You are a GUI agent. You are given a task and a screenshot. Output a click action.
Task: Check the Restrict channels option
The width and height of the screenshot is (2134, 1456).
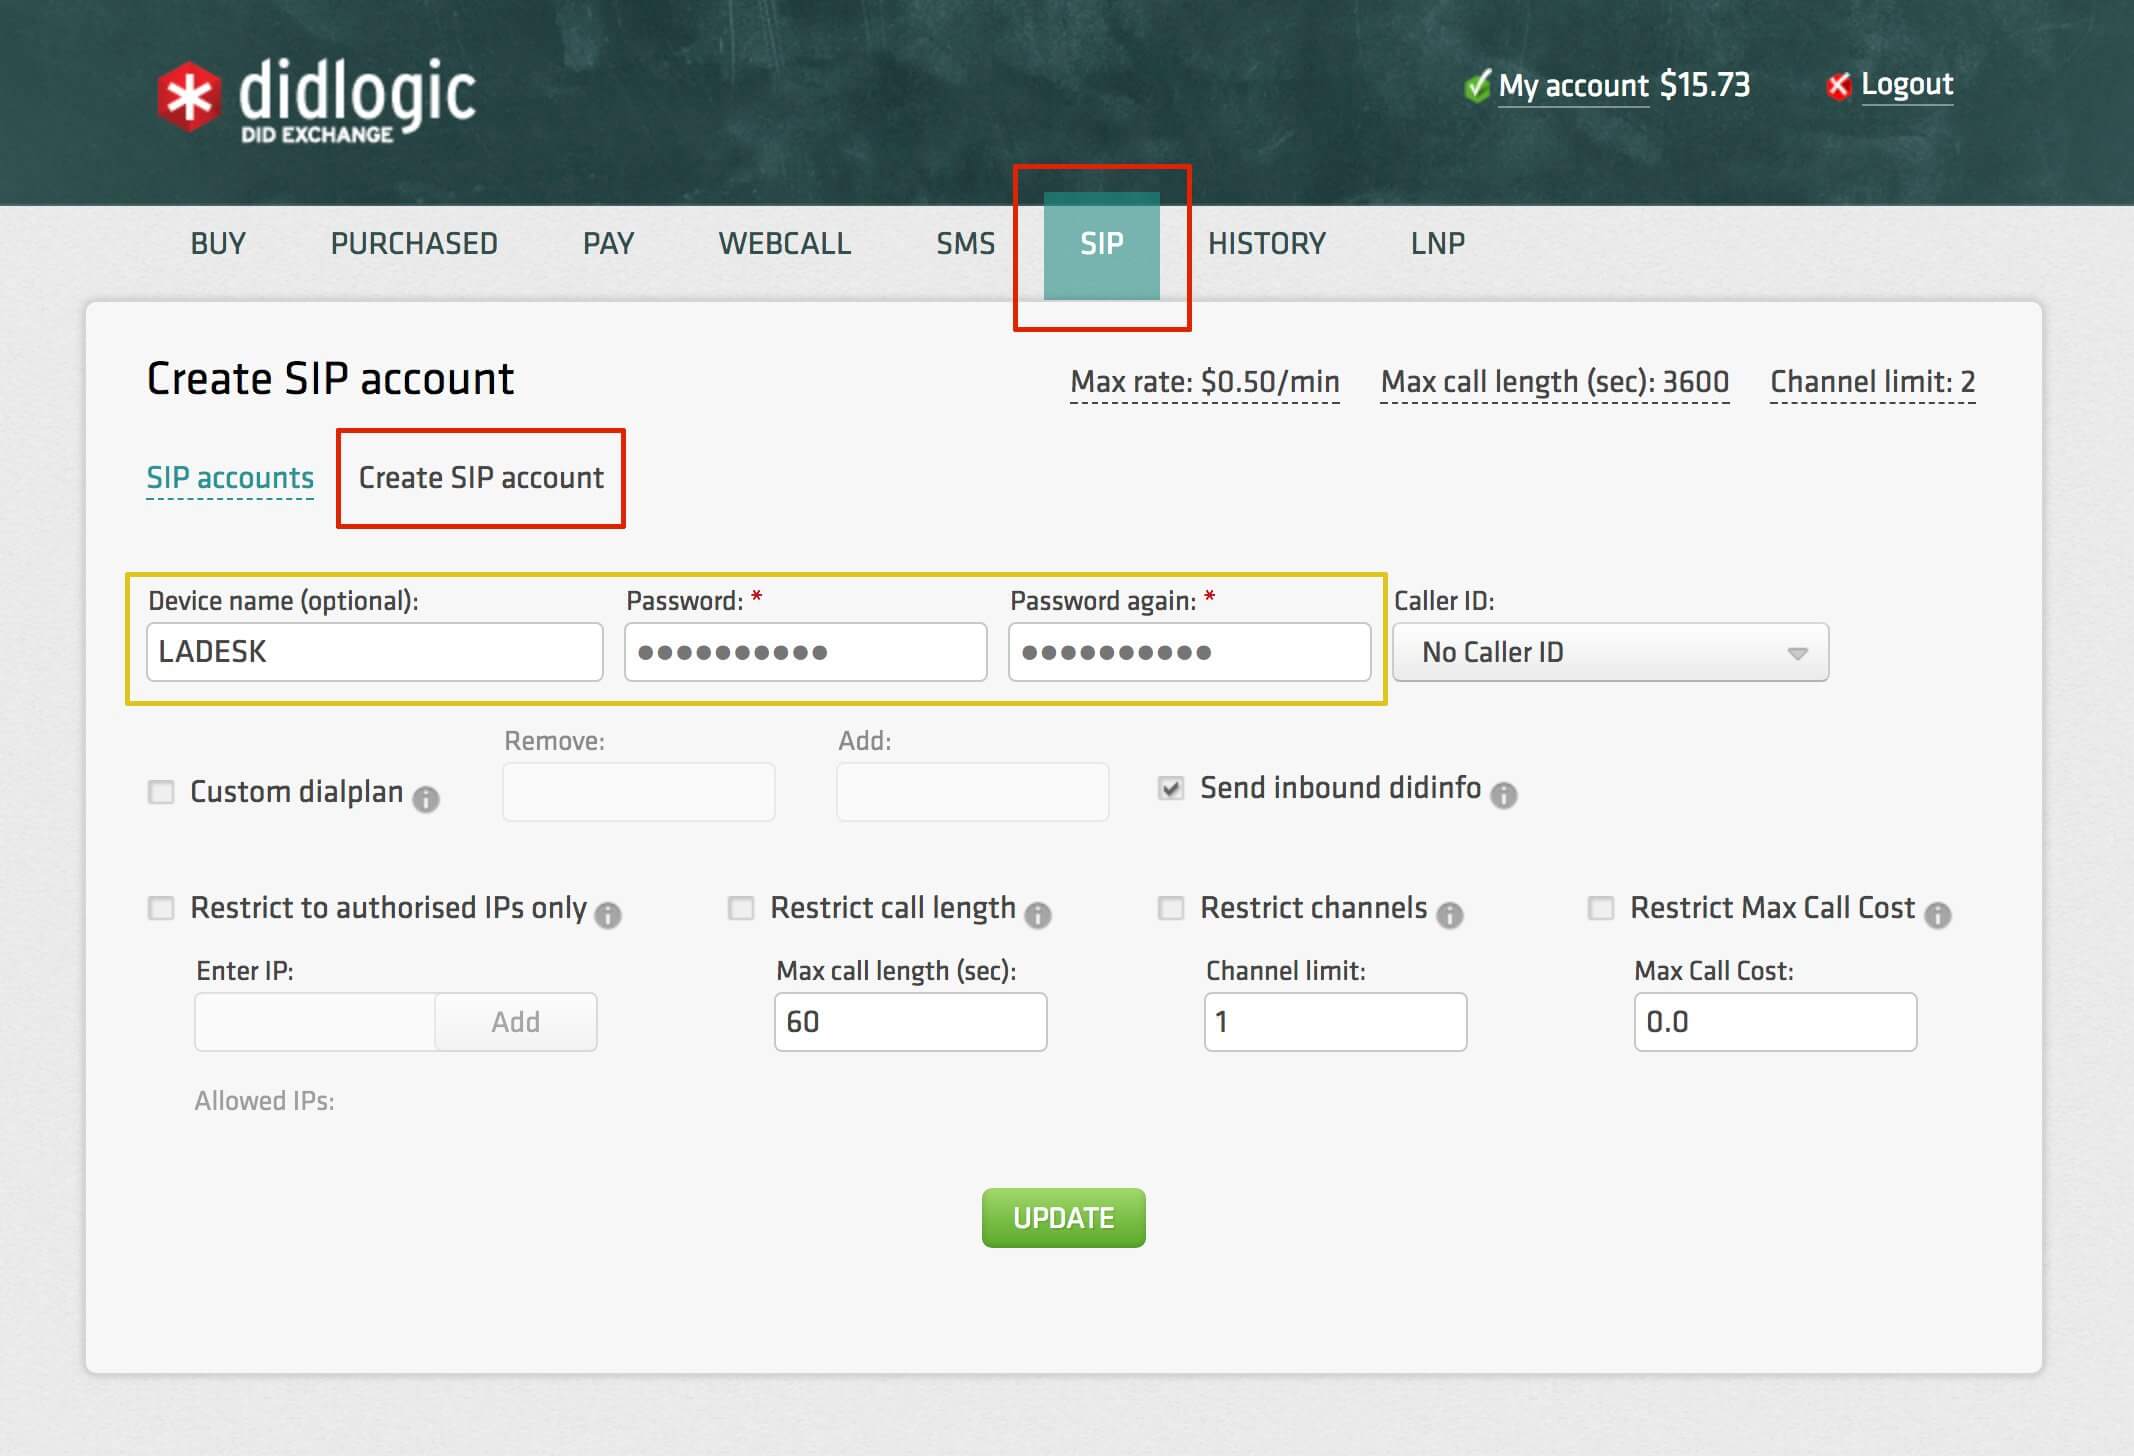[x=1170, y=908]
